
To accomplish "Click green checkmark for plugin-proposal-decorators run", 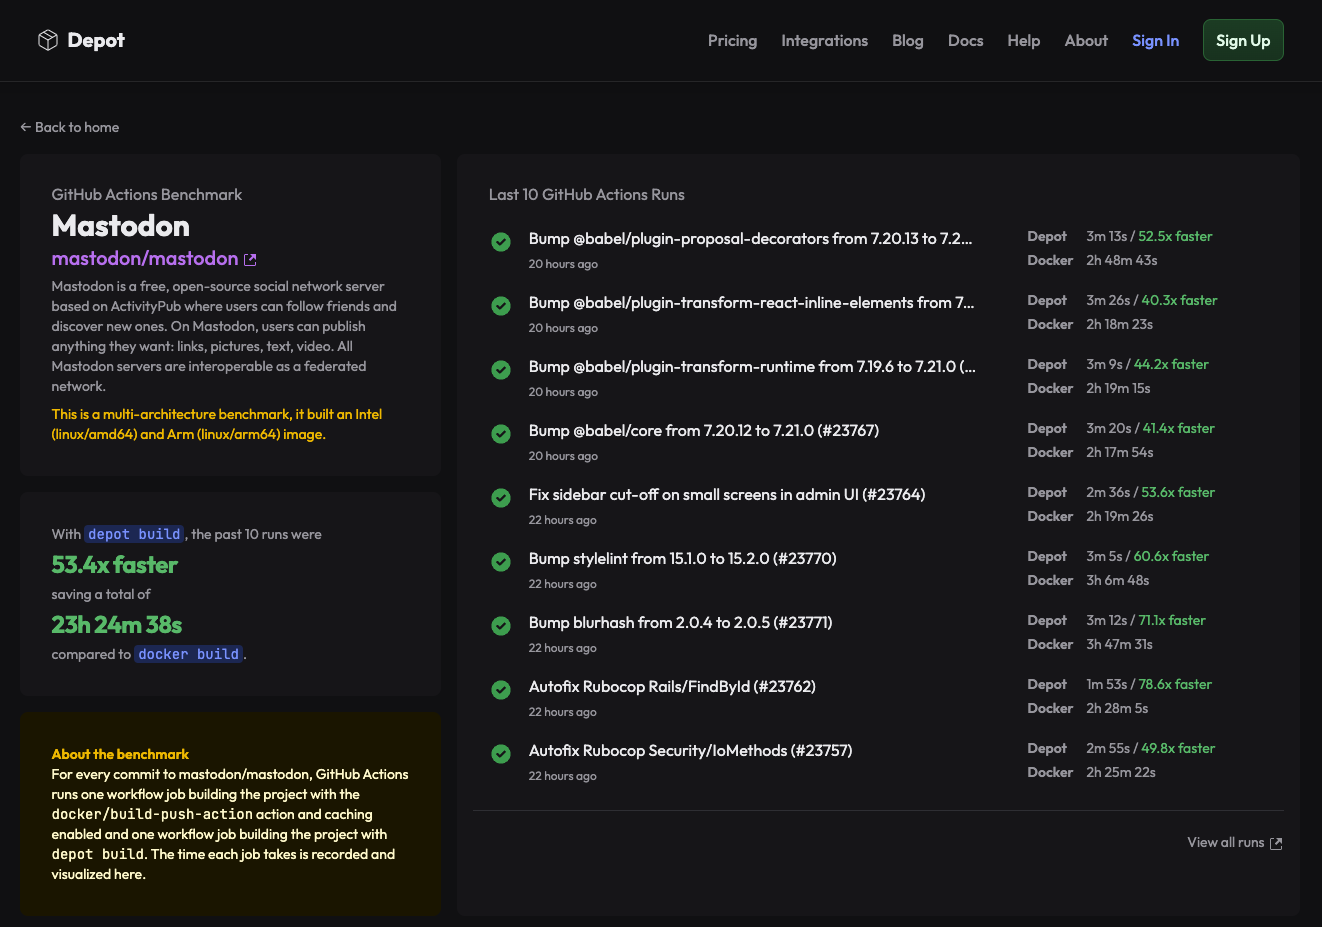I will pyautogui.click(x=501, y=242).
